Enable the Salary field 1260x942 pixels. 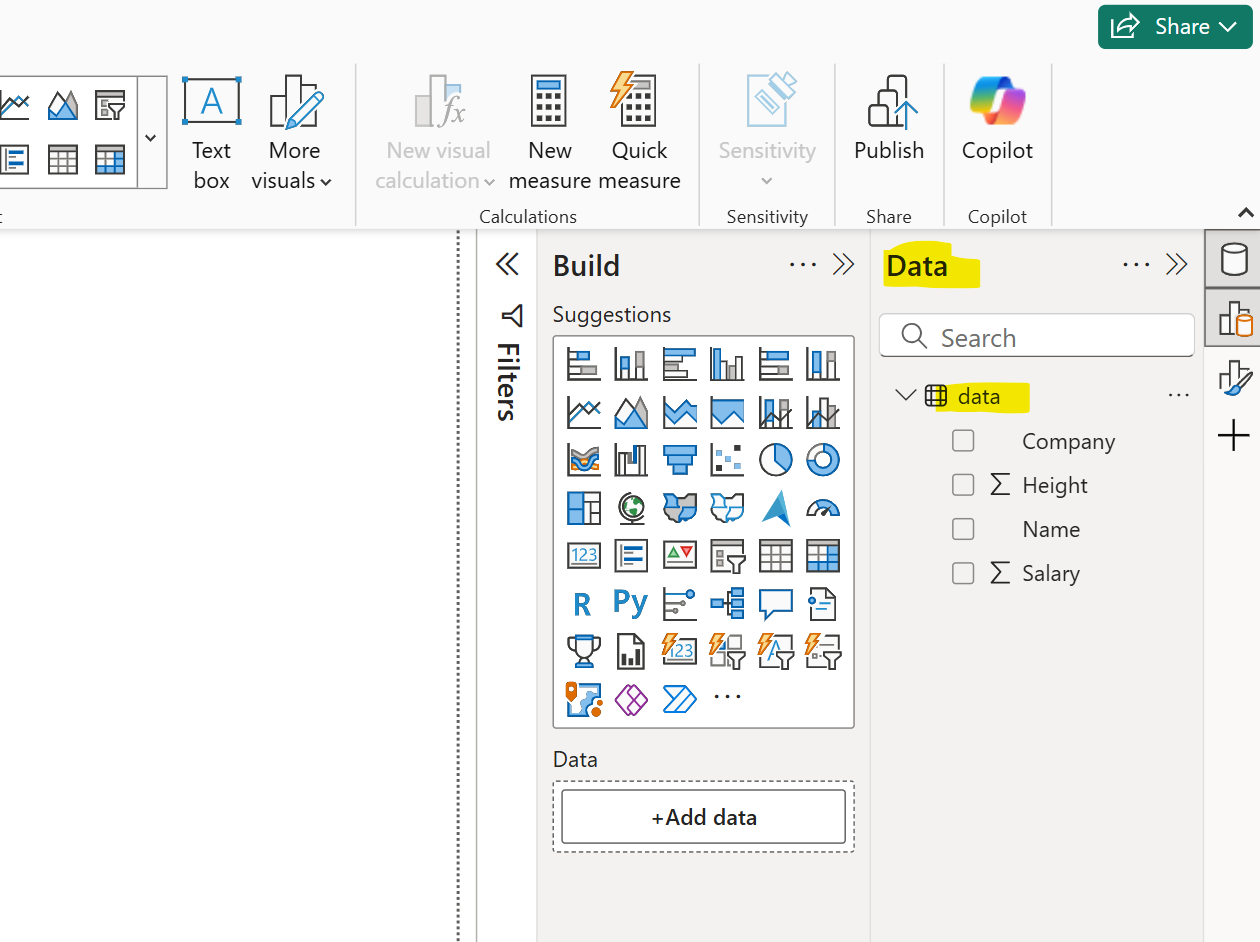(963, 573)
